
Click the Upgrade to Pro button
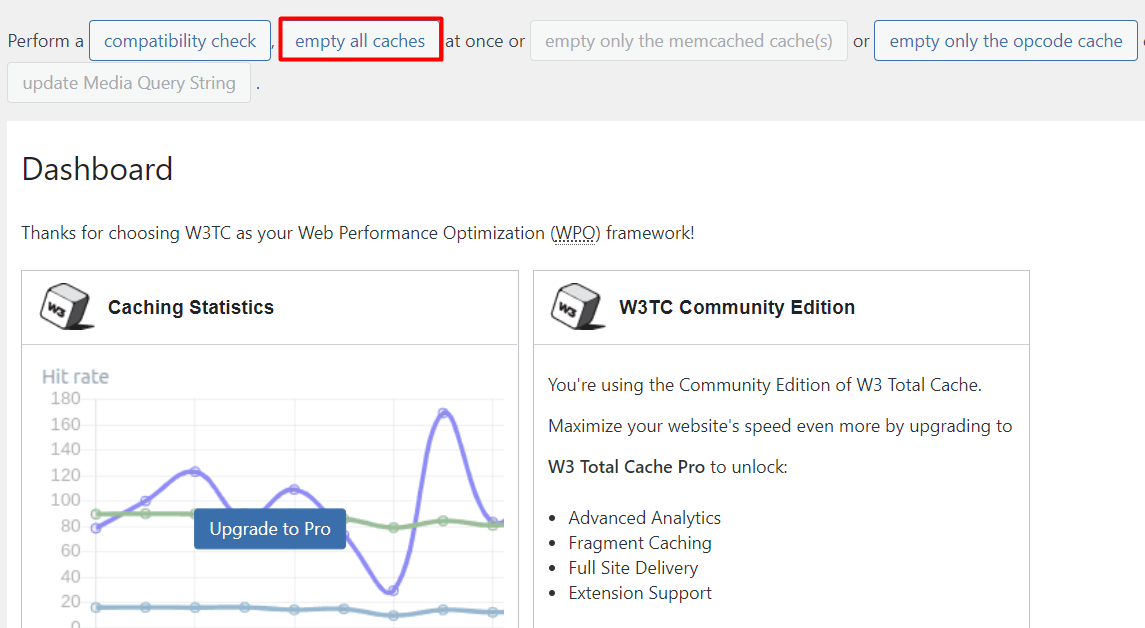(269, 528)
